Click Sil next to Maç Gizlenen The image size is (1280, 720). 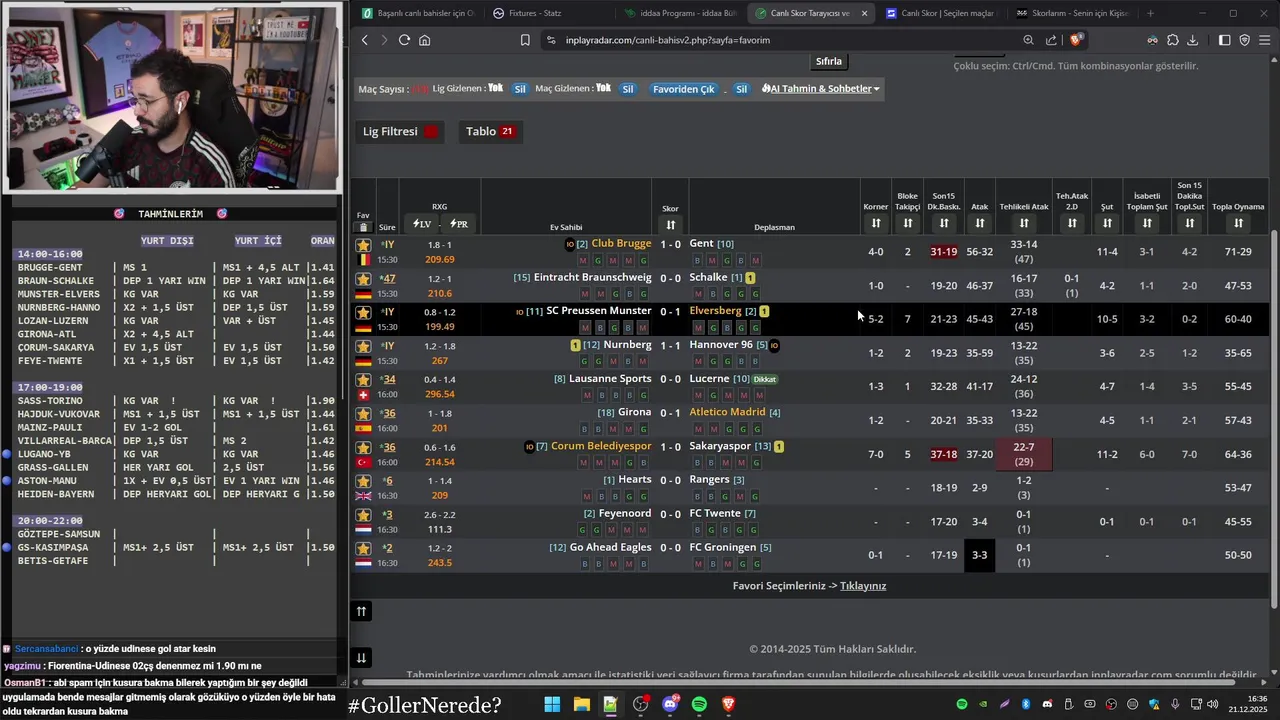click(x=628, y=89)
